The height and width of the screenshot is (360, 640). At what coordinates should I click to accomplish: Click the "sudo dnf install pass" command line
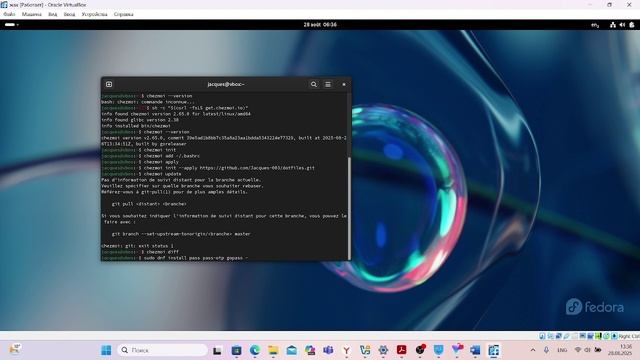pos(174,258)
